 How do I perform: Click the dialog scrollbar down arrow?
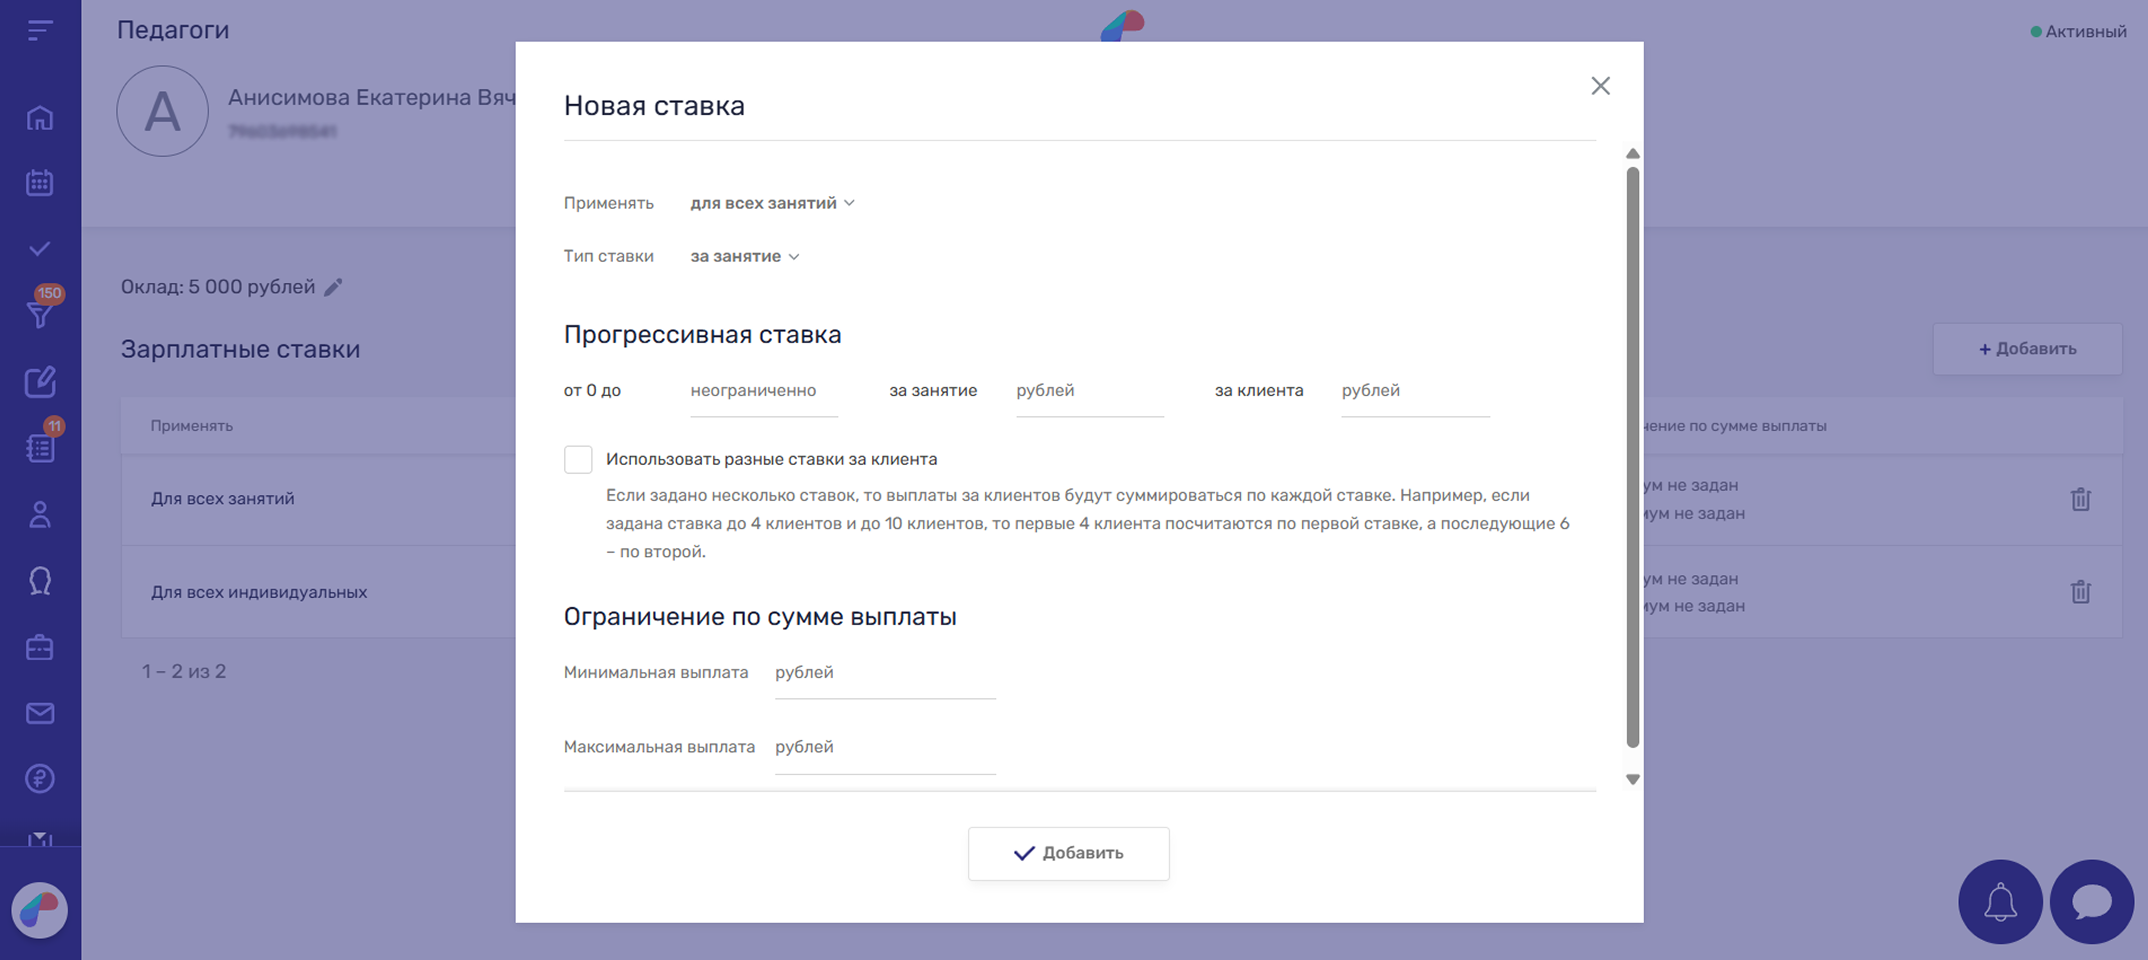click(1632, 779)
